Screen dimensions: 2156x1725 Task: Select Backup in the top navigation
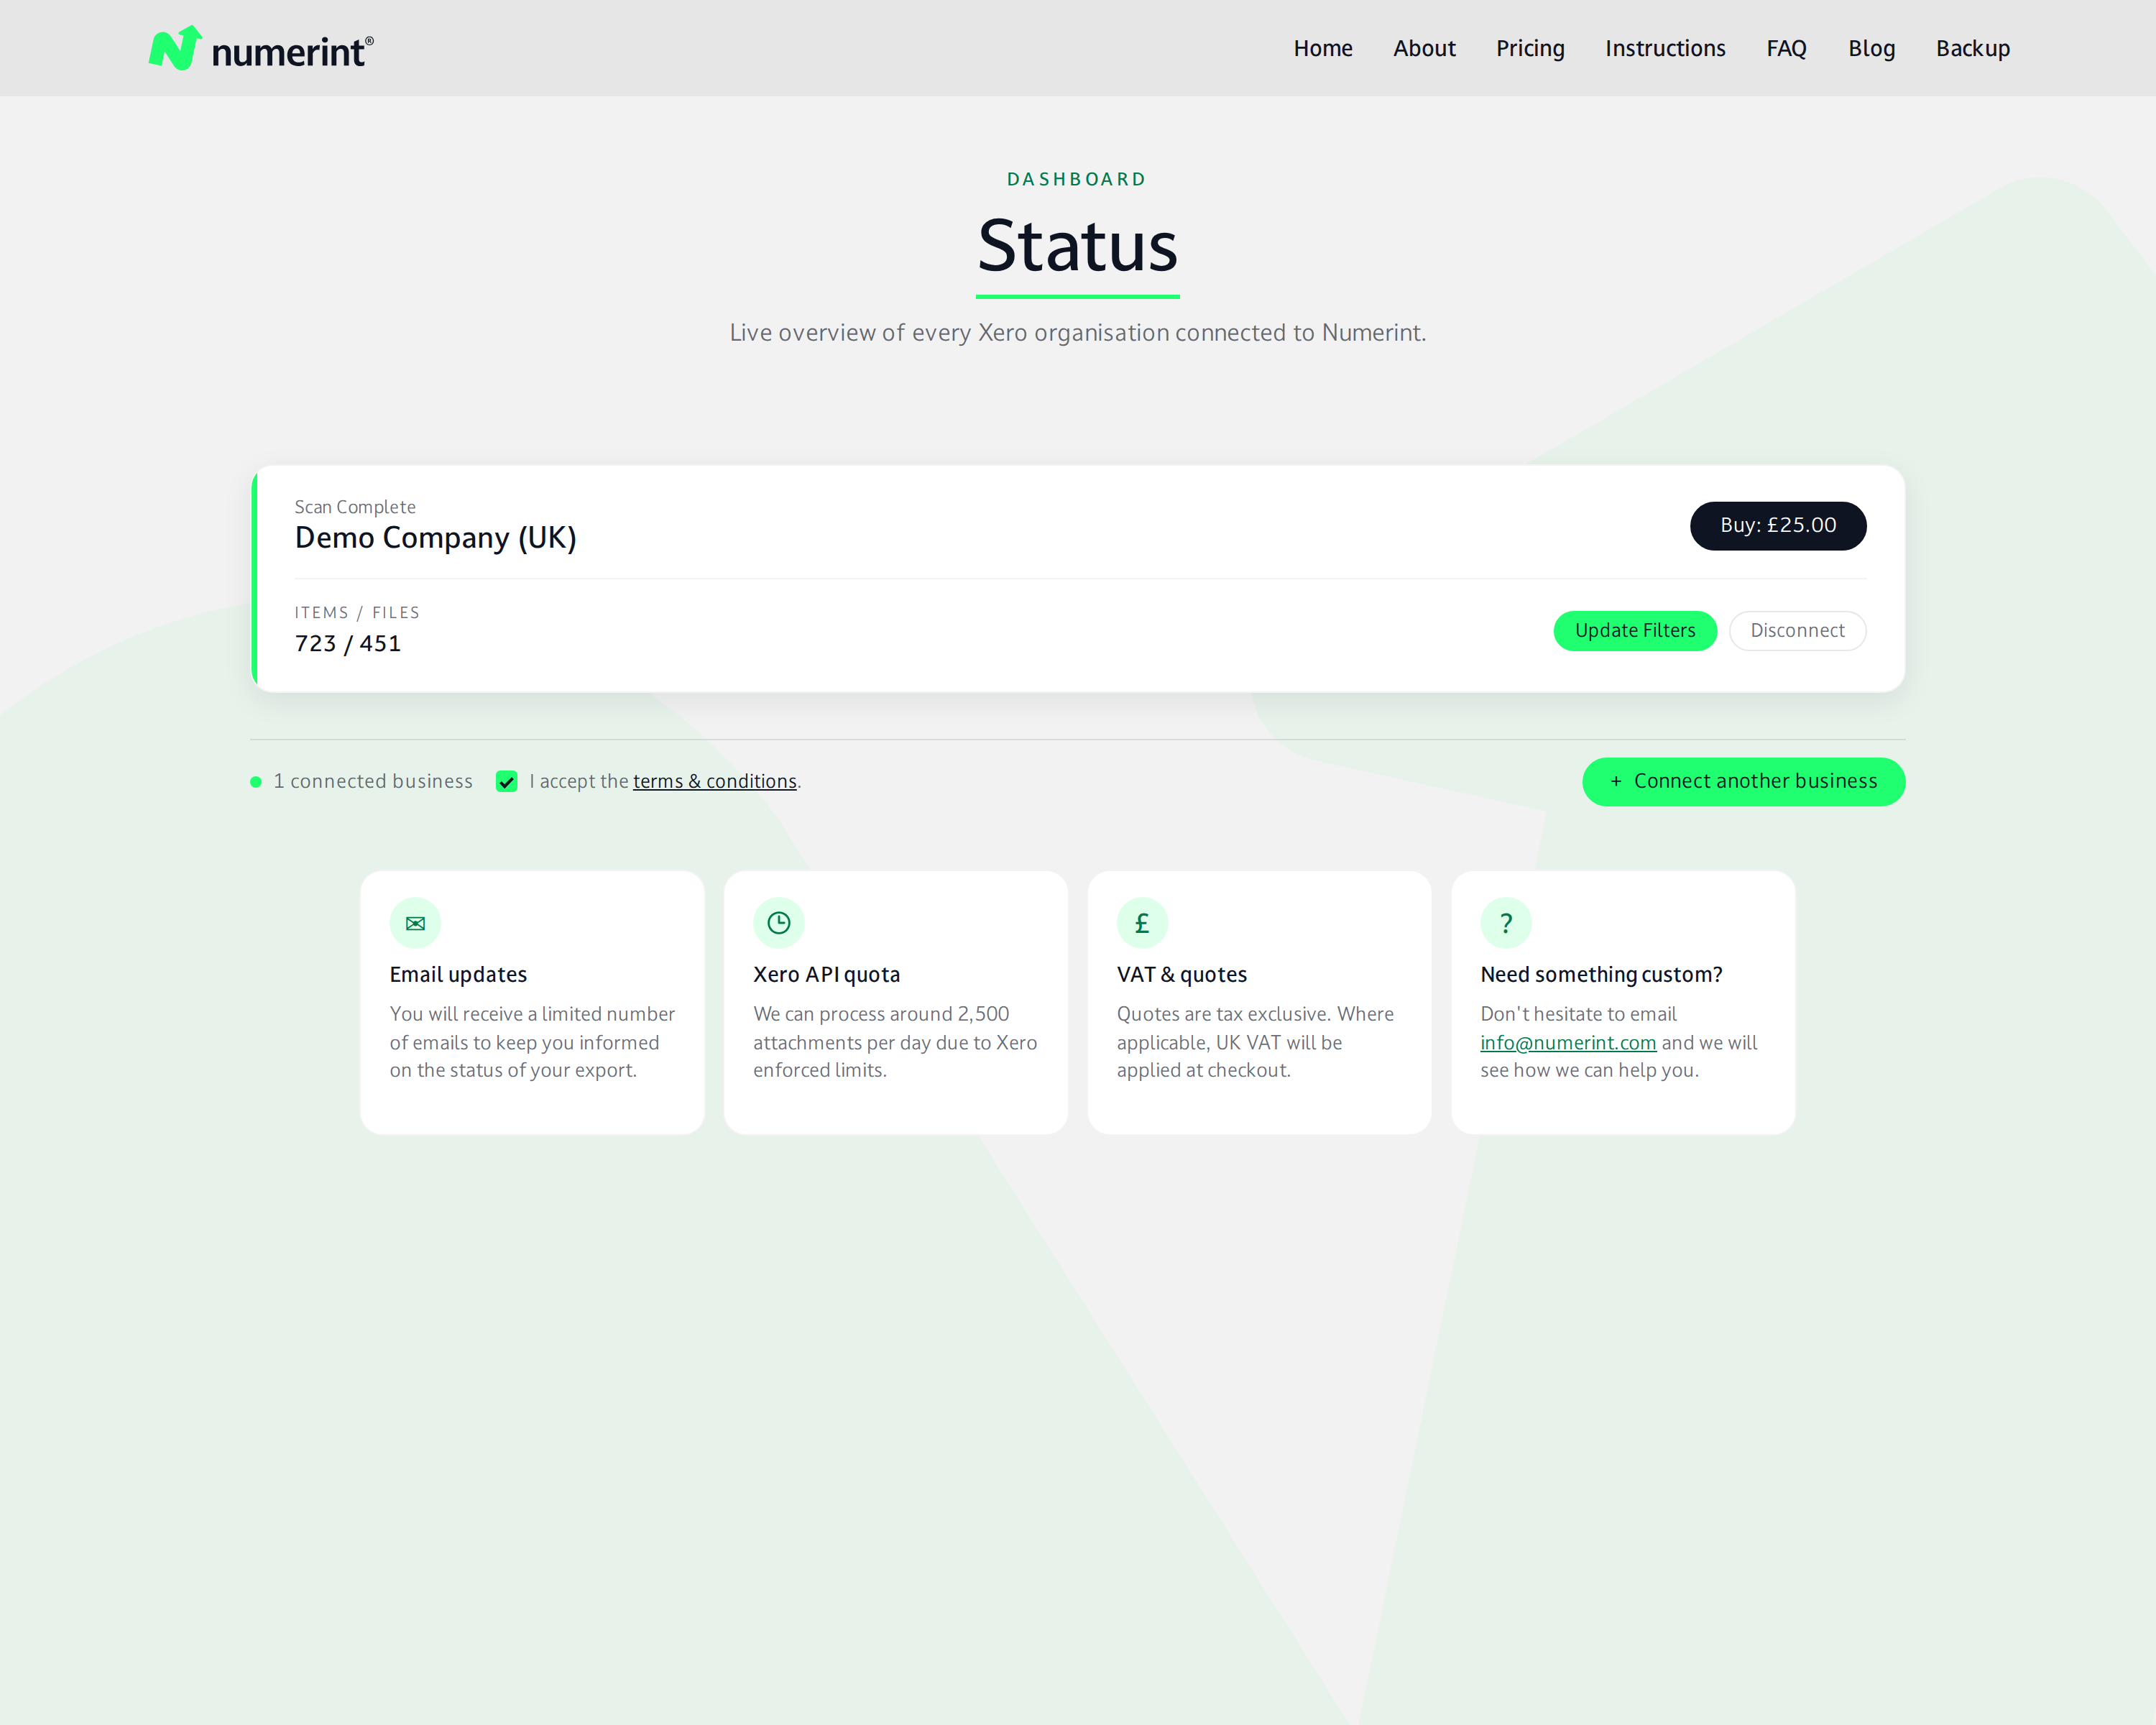point(1972,48)
